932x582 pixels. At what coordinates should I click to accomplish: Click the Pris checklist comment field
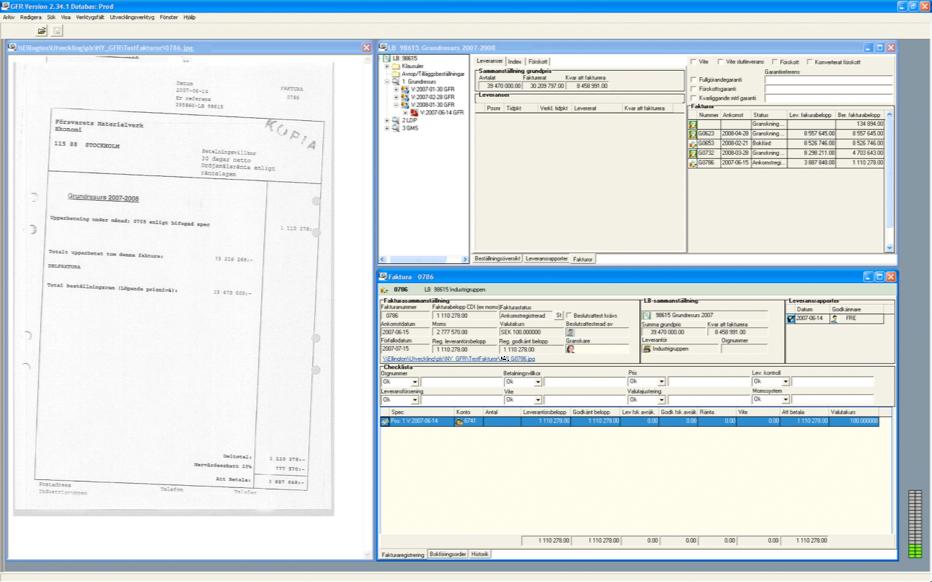708,382
